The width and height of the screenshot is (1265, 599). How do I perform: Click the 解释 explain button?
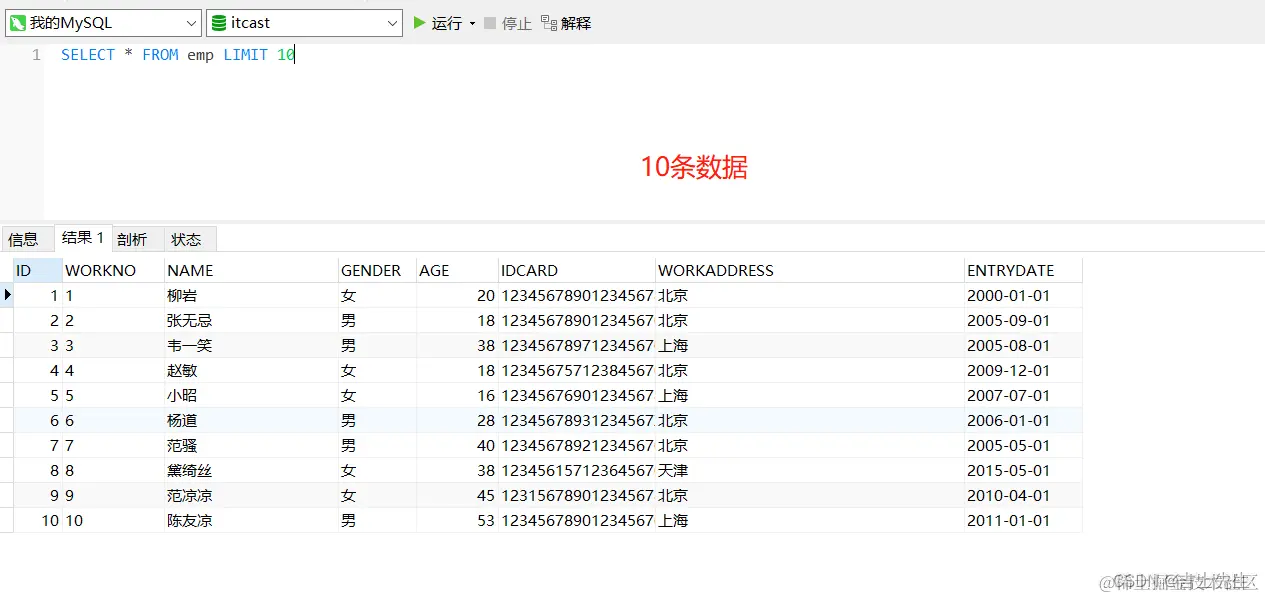[566, 23]
